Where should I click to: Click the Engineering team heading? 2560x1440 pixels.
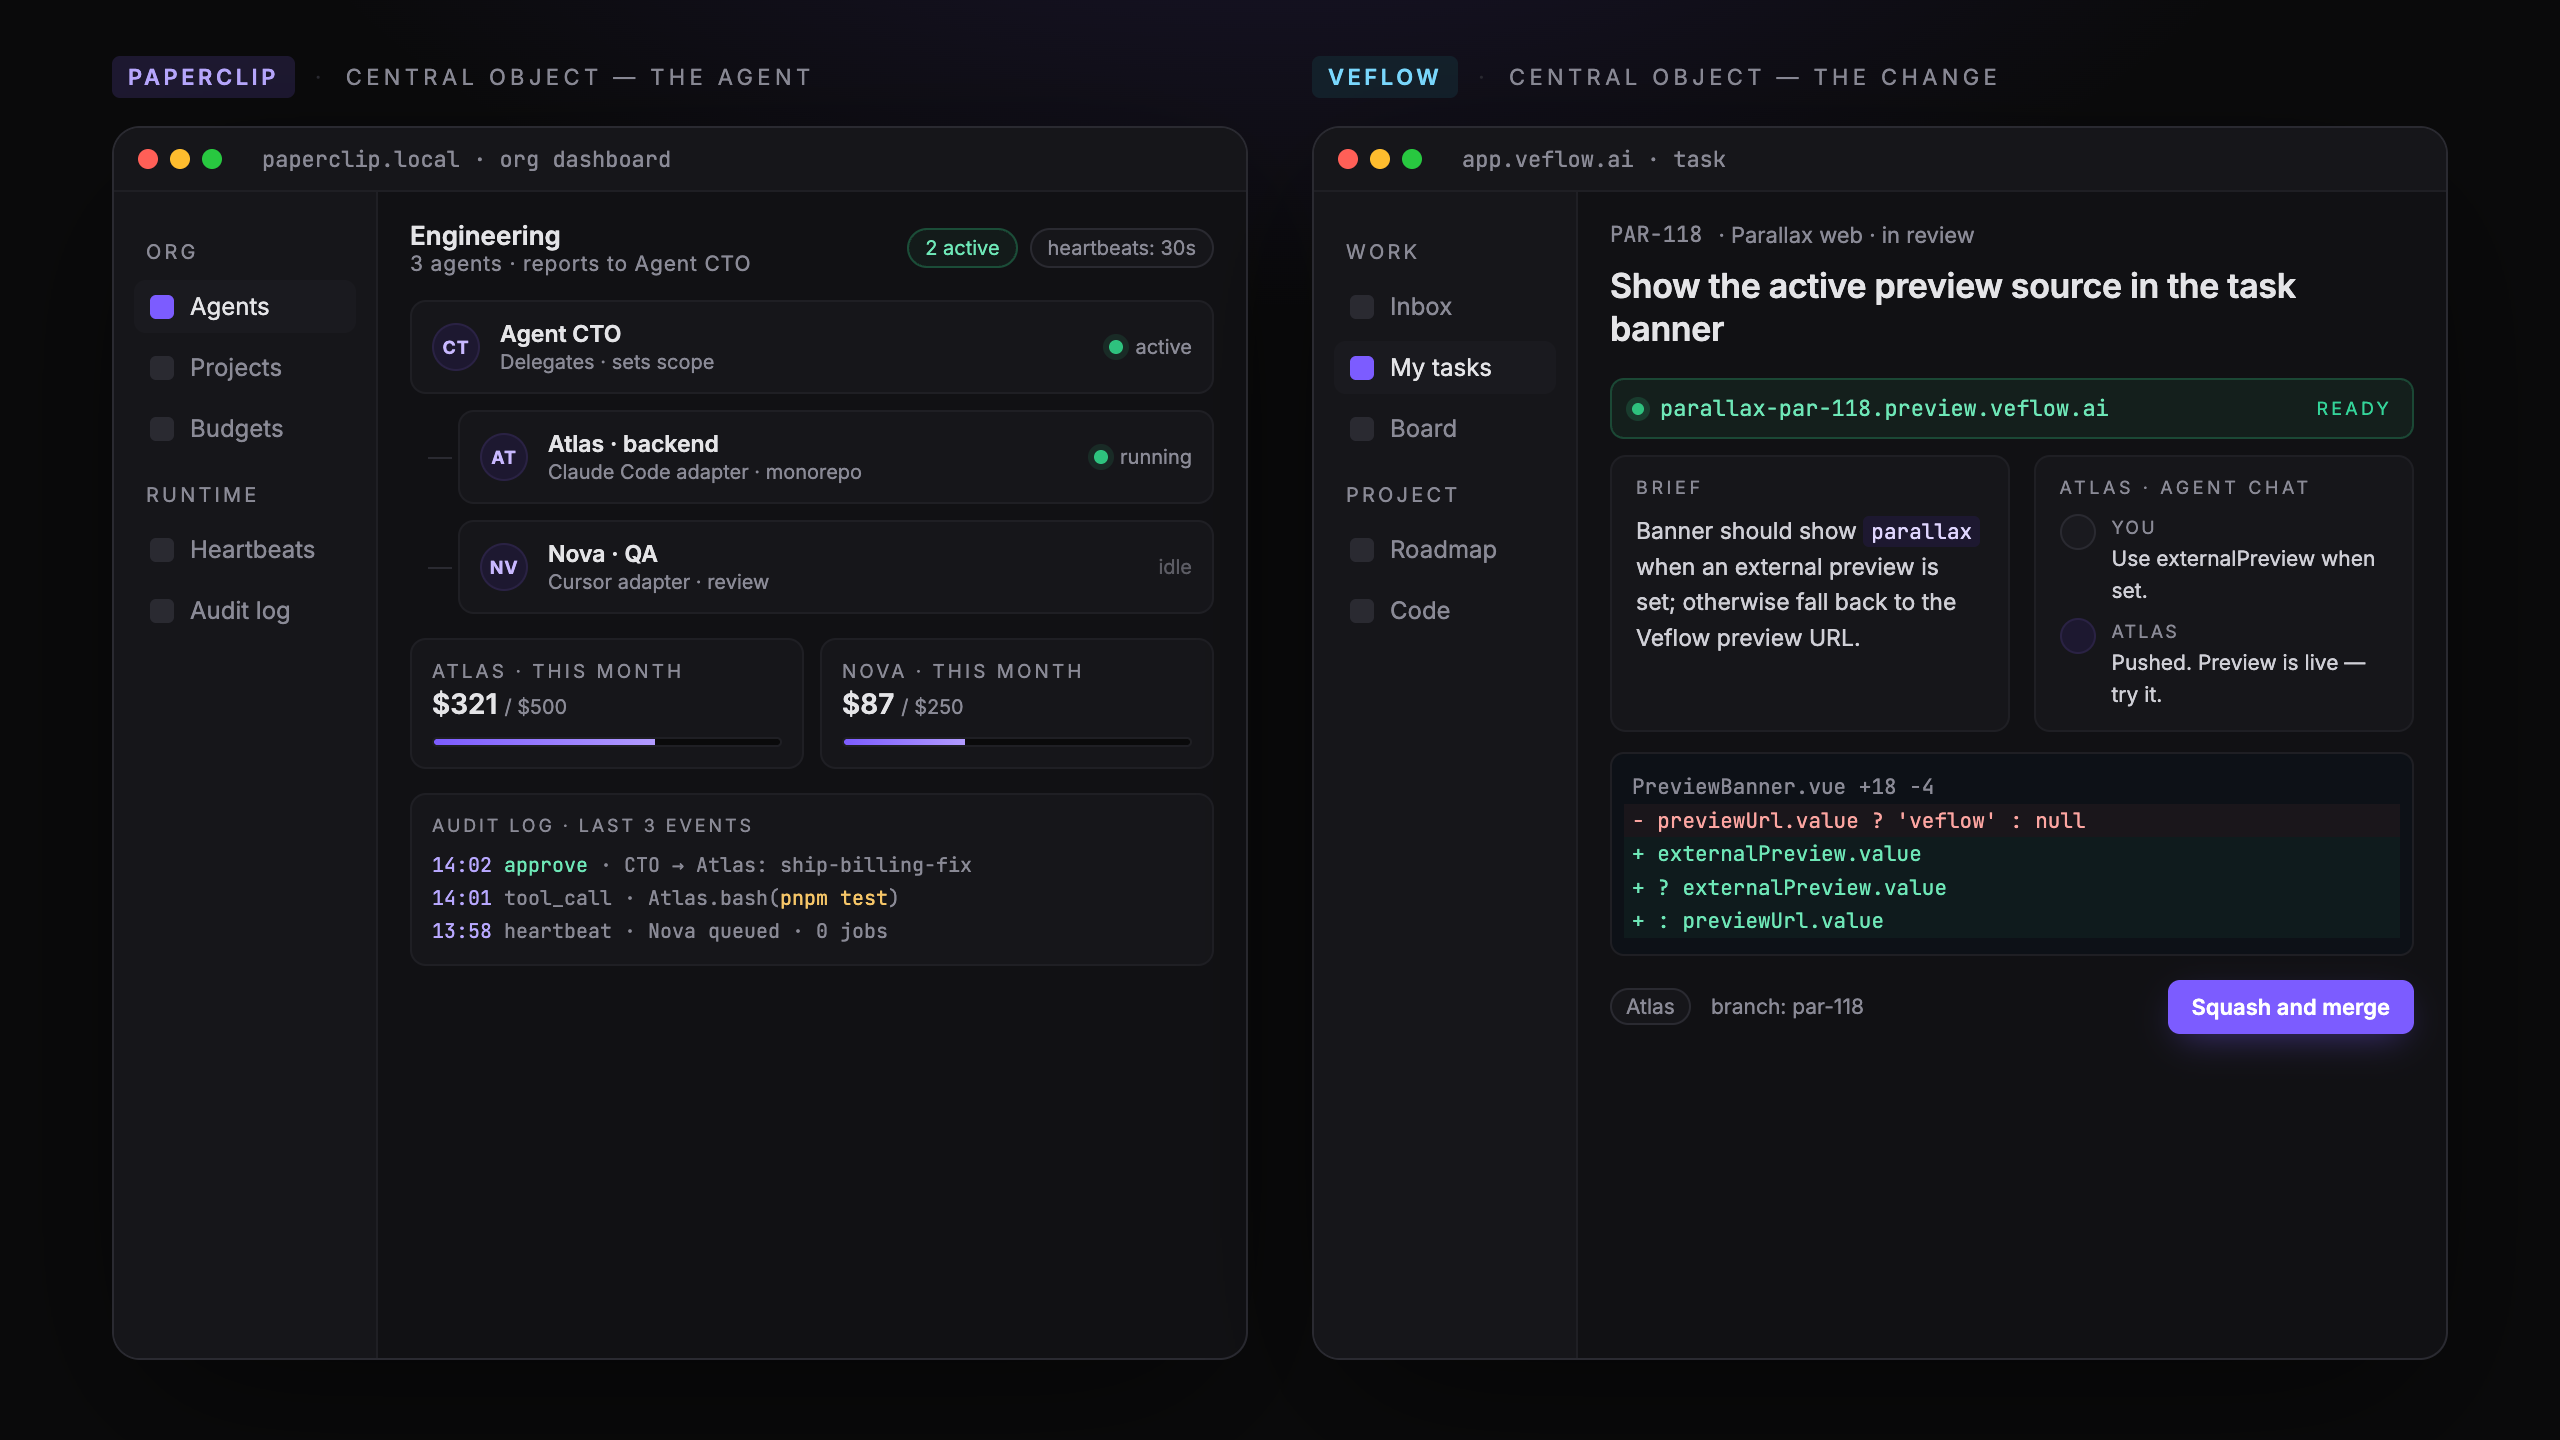point(485,236)
